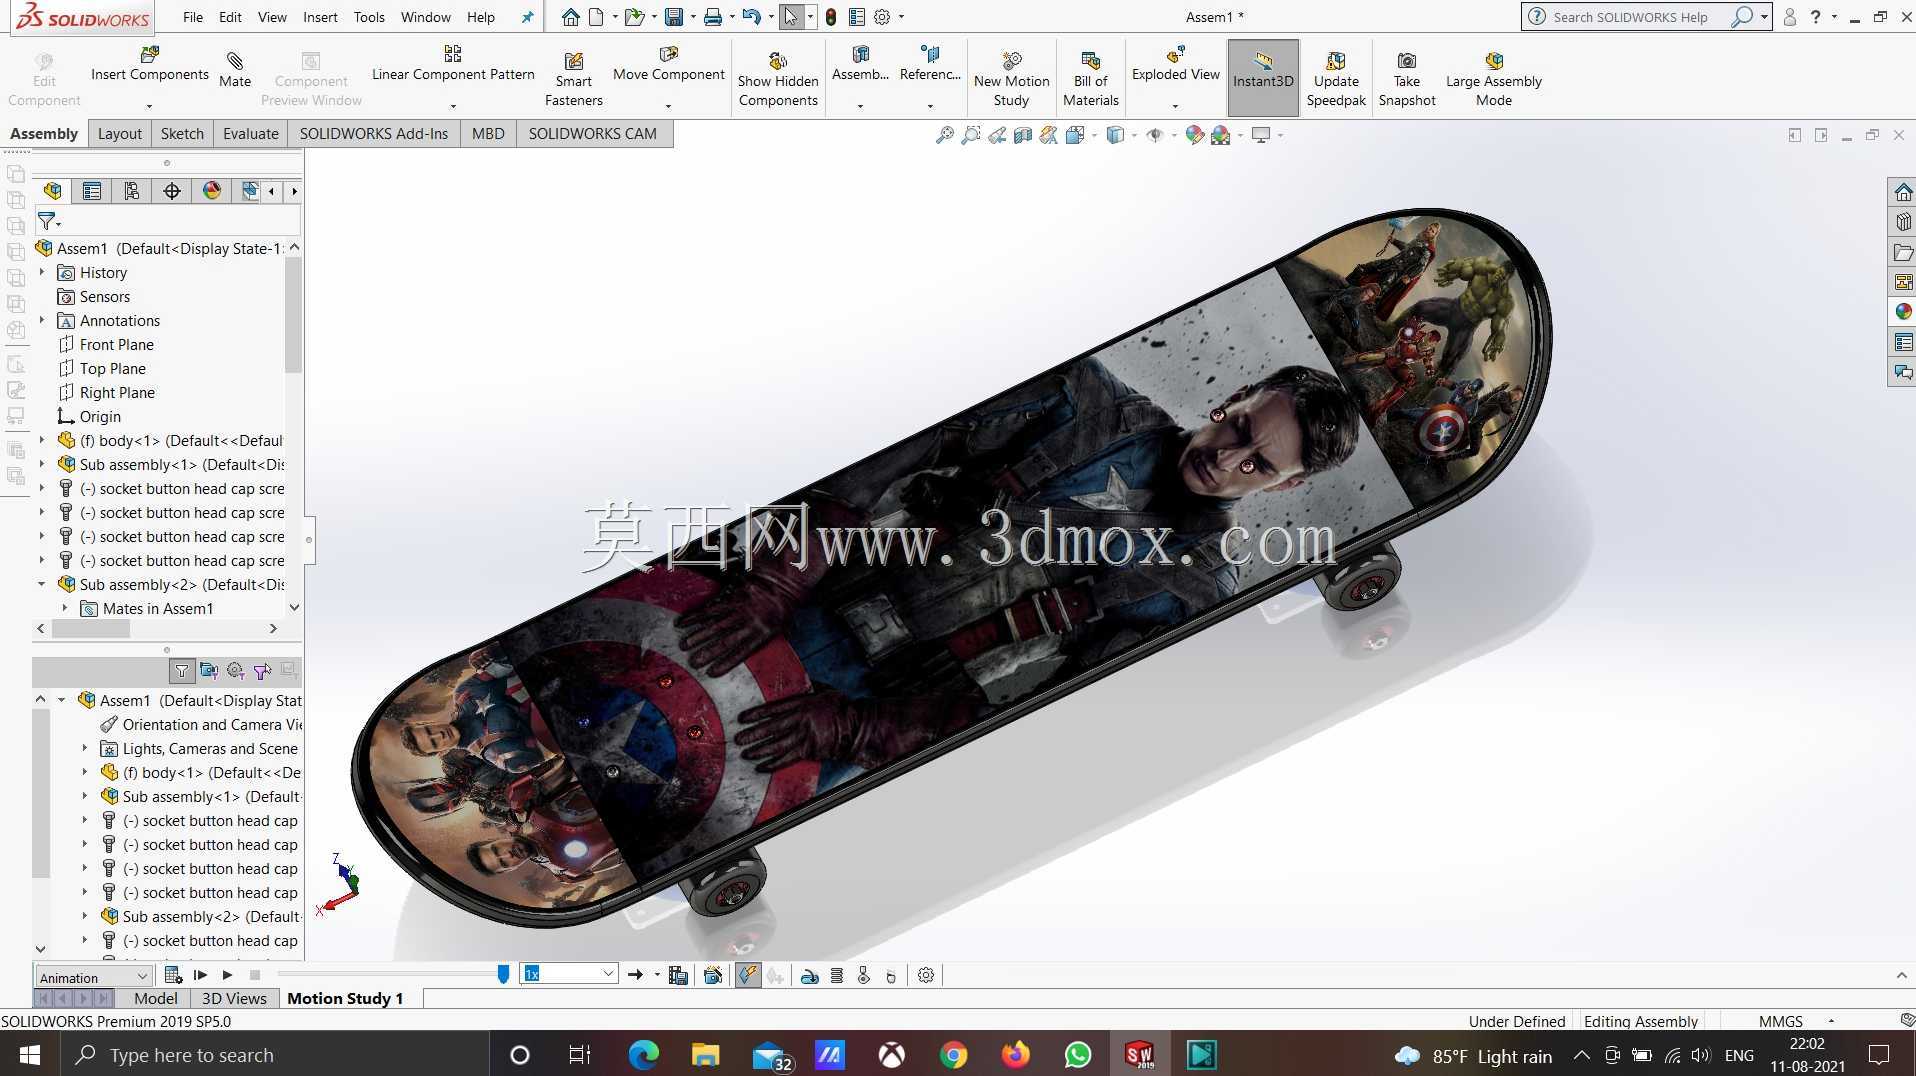Collapse the Sub assembly<2> node in upper tree
Image resolution: width=1916 pixels, height=1076 pixels.
42,584
